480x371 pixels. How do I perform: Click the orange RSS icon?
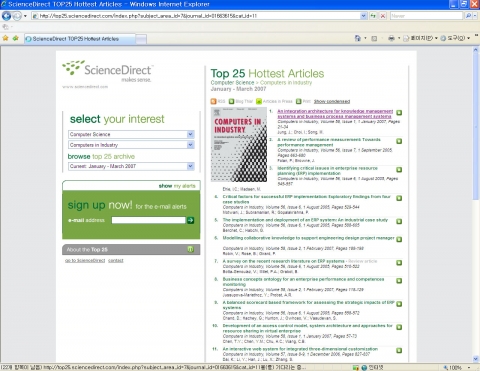(x=213, y=101)
